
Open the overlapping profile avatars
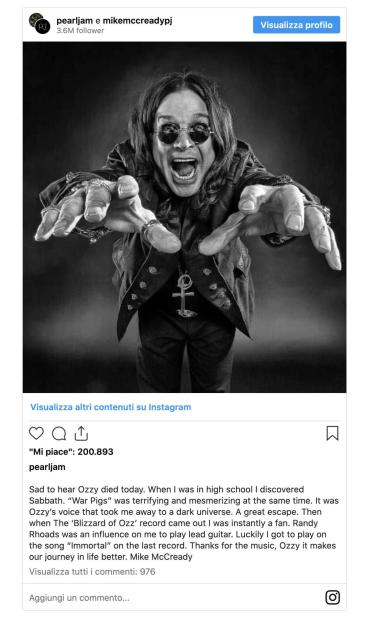click(x=40, y=24)
